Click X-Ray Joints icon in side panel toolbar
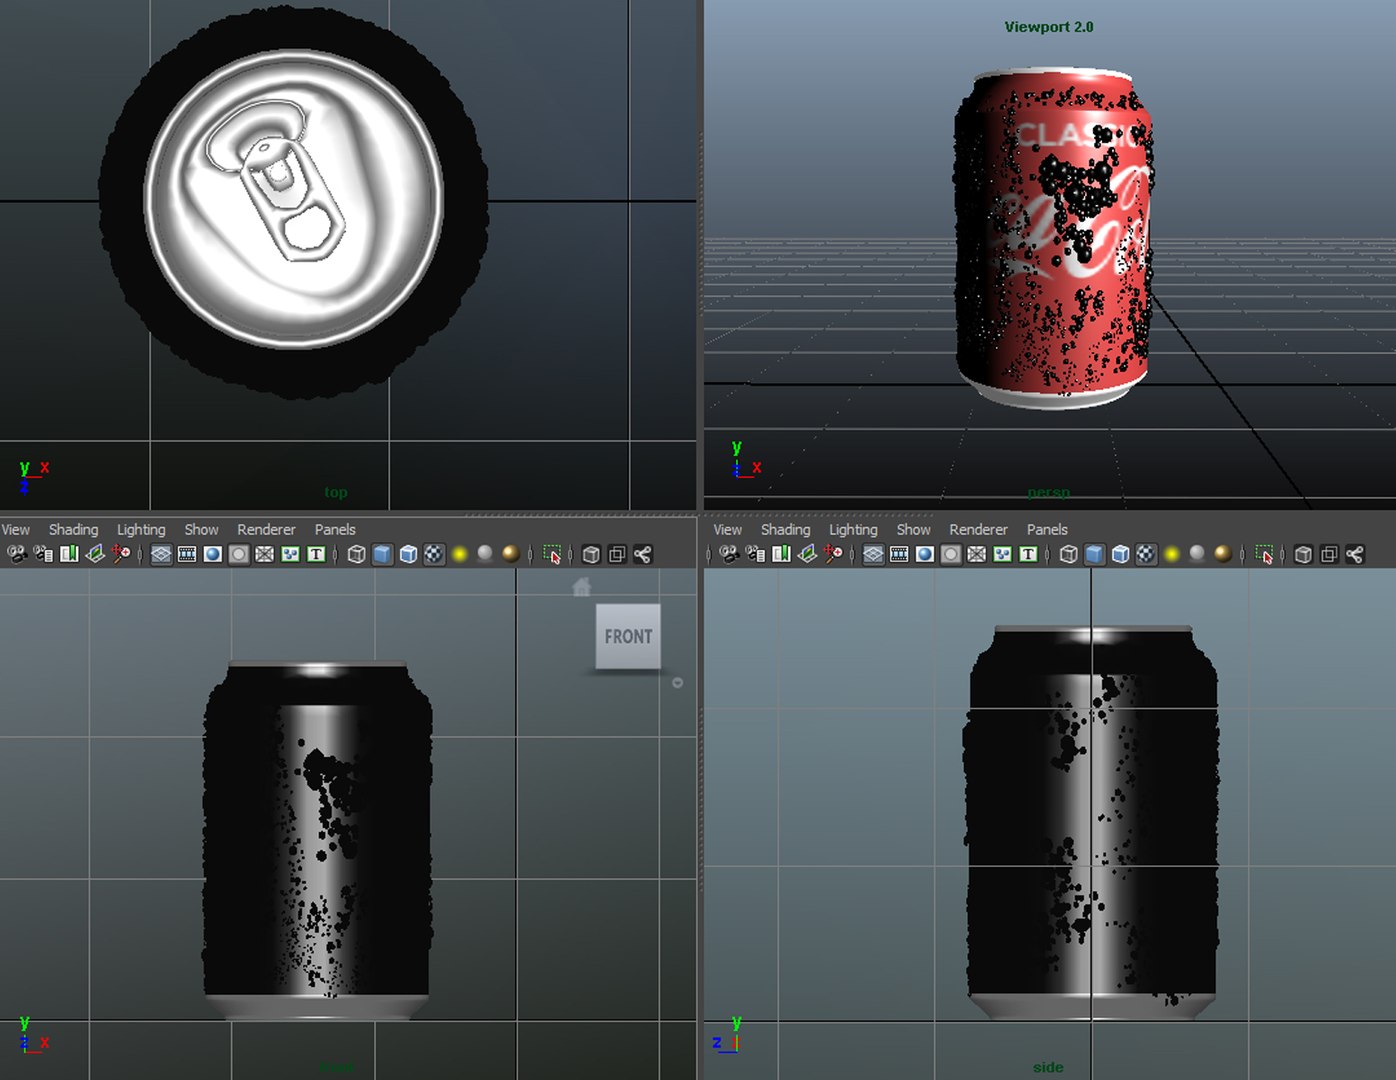1396x1080 pixels. click(x=1355, y=554)
